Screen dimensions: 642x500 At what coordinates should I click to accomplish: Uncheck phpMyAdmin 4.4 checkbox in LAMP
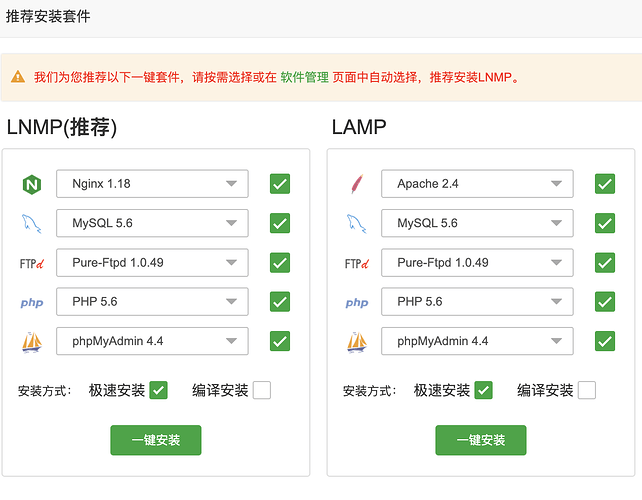point(605,341)
